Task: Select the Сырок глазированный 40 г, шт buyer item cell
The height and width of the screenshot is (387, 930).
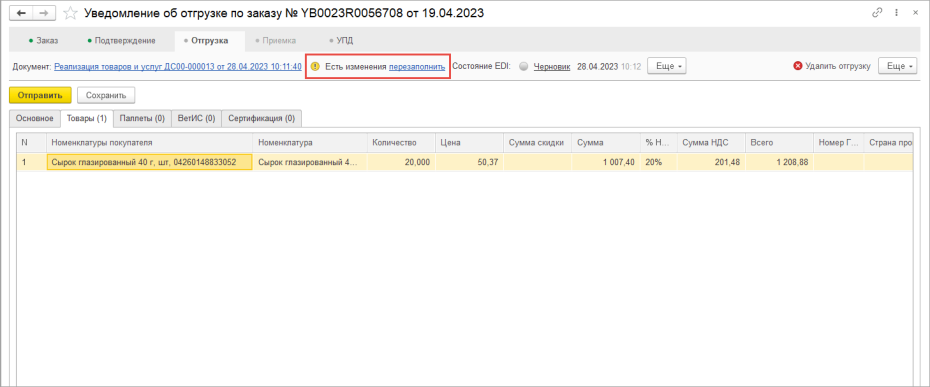Action: click(x=149, y=162)
